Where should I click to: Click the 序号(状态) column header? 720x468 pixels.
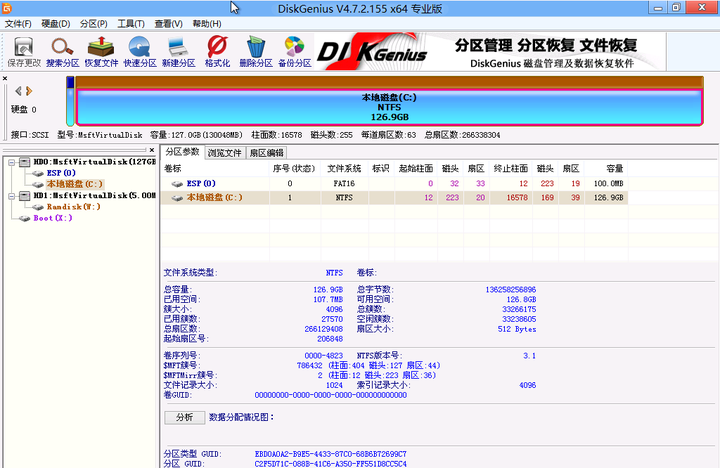pos(294,169)
